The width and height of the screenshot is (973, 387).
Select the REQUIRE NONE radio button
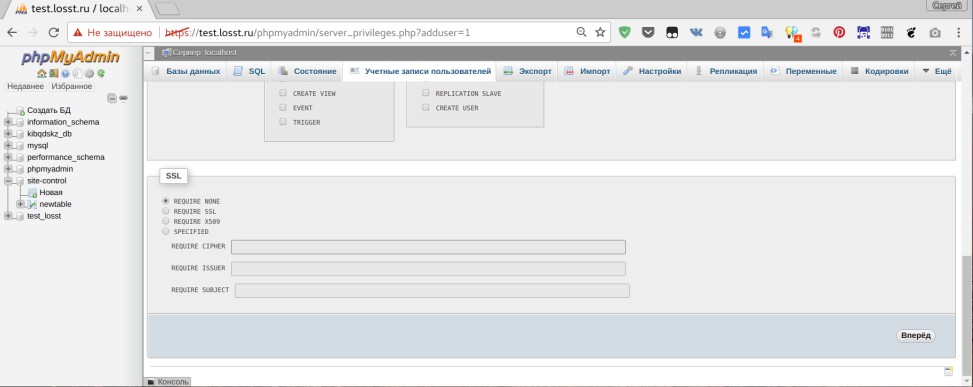pyautogui.click(x=166, y=201)
